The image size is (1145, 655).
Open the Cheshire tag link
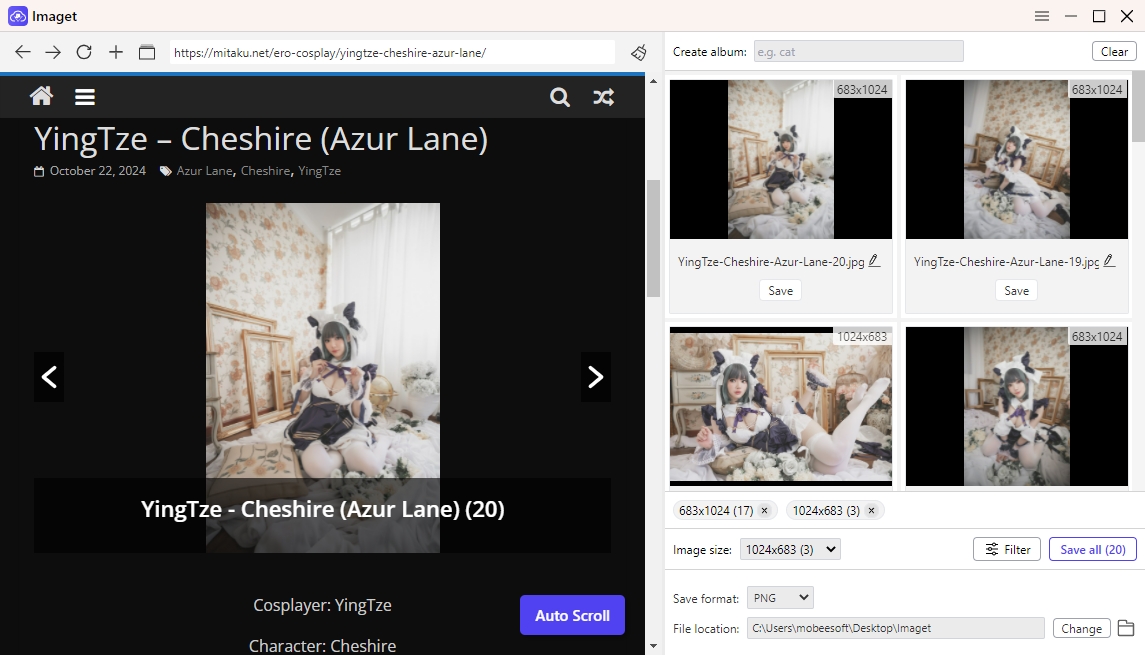[x=265, y=171]
